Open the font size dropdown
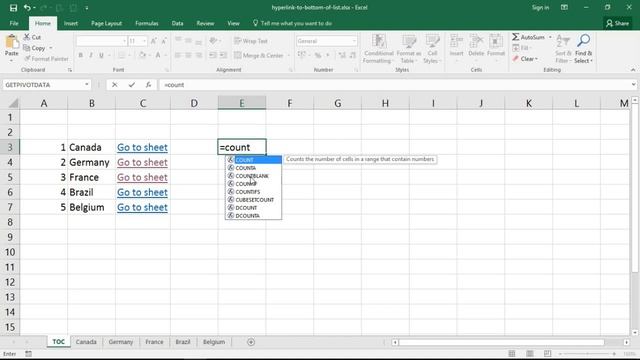Image resolution: width=640 pixels, height=360 pixels. tap(144, 41)
